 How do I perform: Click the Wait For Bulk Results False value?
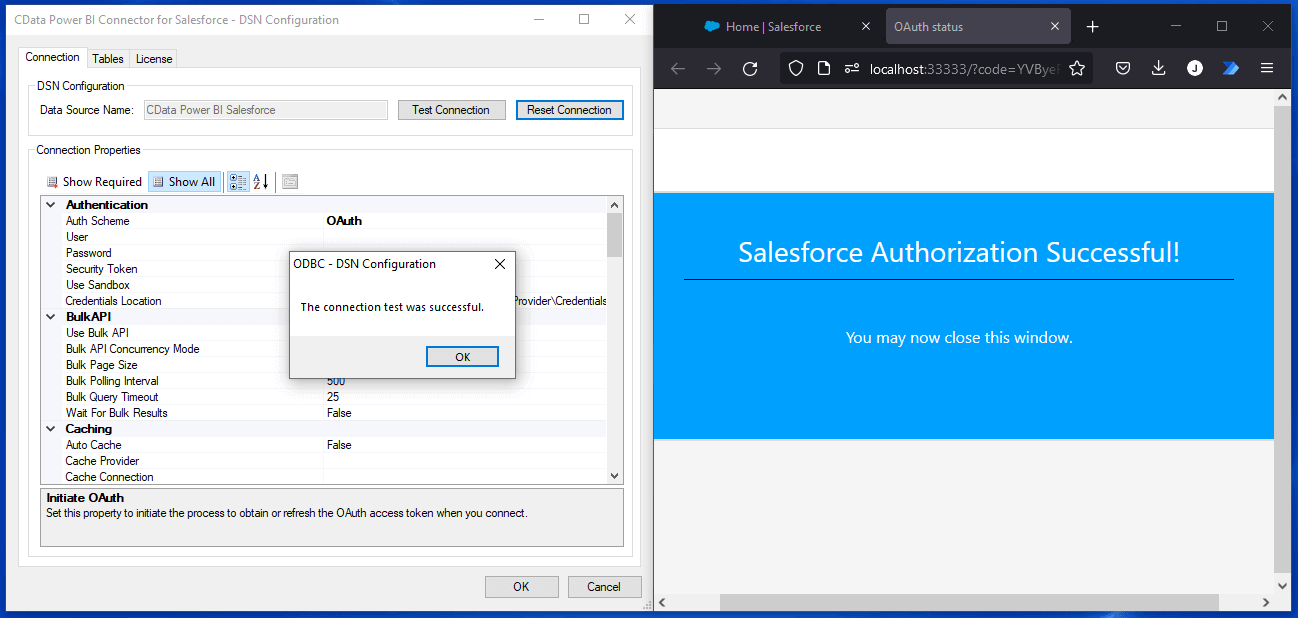click(x=339, y=413)
